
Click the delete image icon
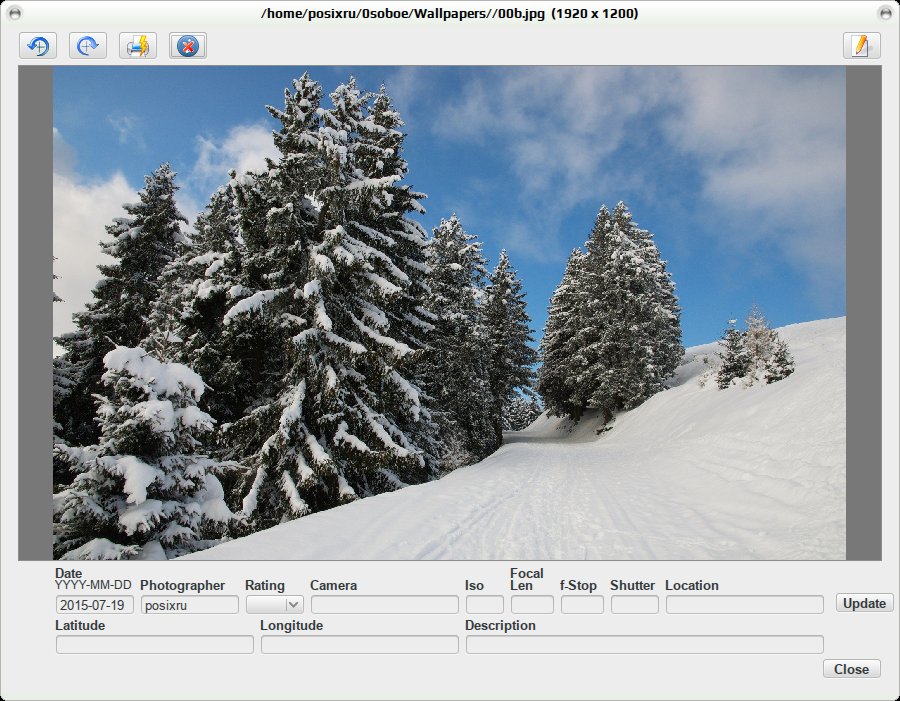coord(188,46)
